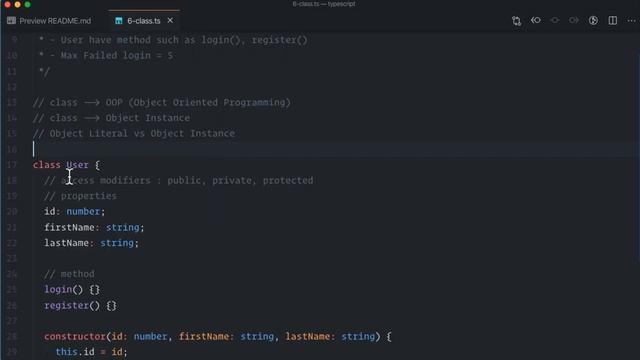Viewport: 640px width, 360px height.
Task: Select the 6-class.ts tab
Action: [x=144, y=21]
